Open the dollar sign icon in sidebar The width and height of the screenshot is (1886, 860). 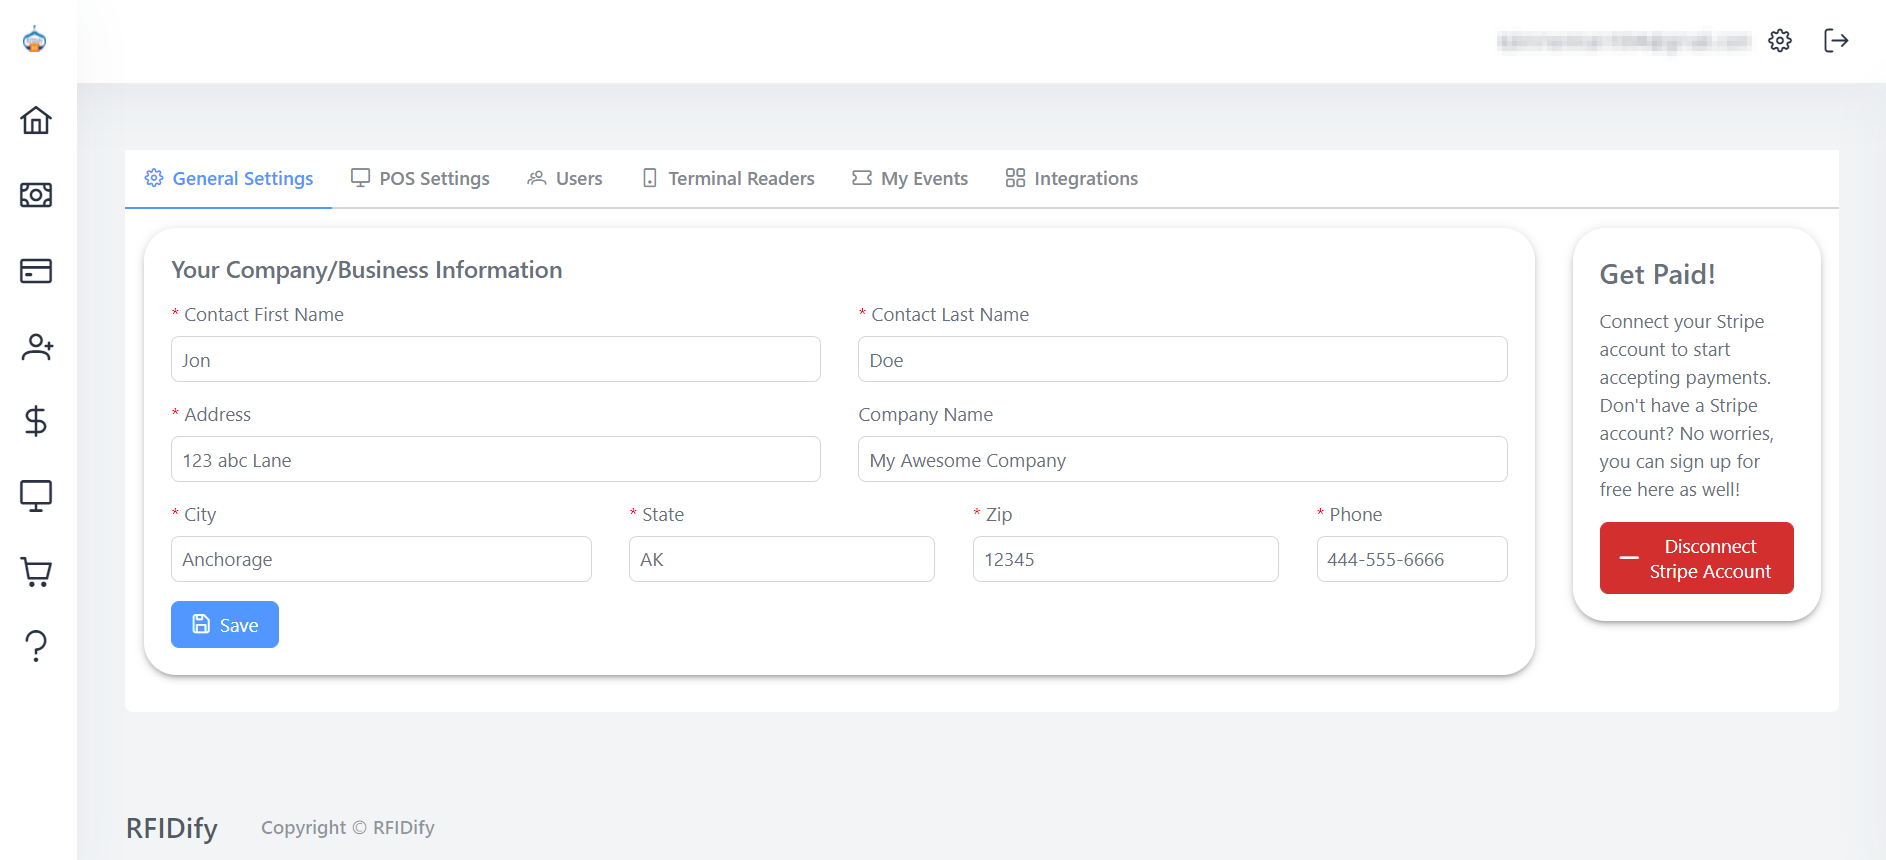36,421
